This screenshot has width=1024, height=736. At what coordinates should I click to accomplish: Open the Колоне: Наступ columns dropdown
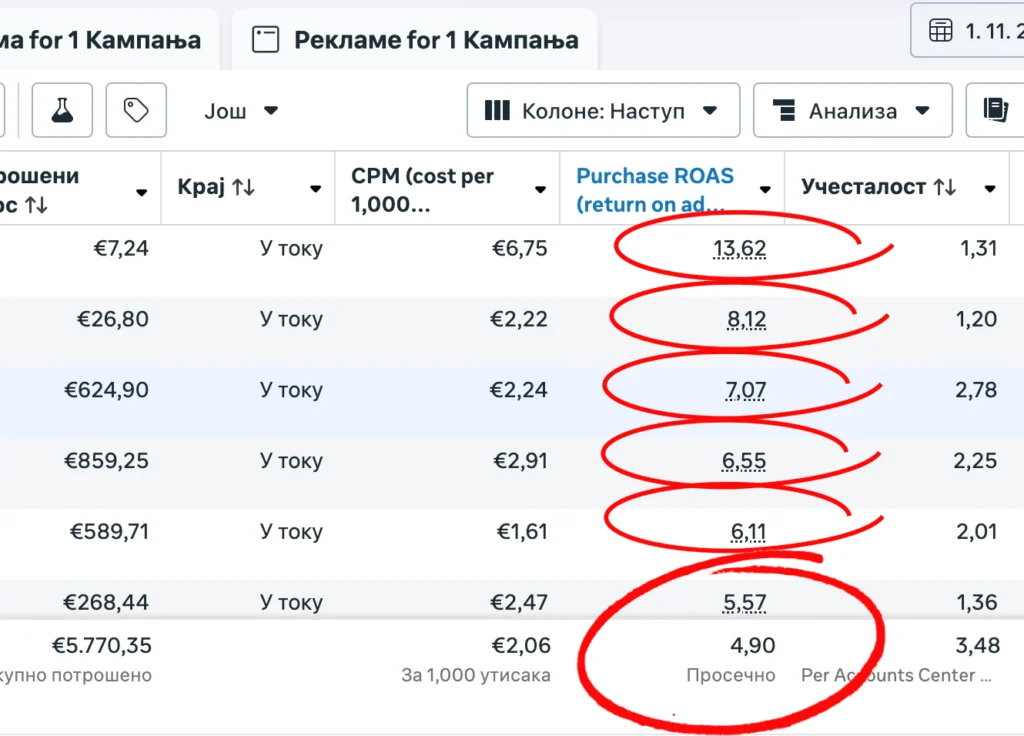coord(602,111)
